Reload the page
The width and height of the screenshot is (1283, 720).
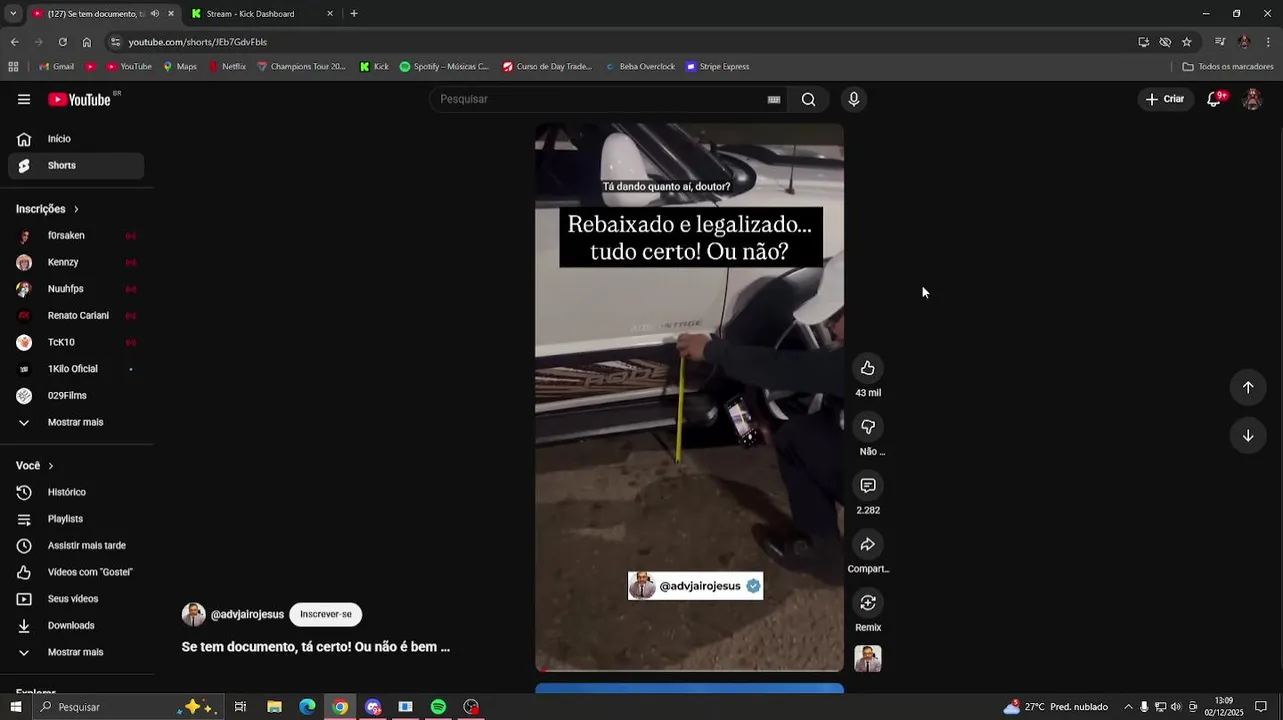(x=62, y=42)
